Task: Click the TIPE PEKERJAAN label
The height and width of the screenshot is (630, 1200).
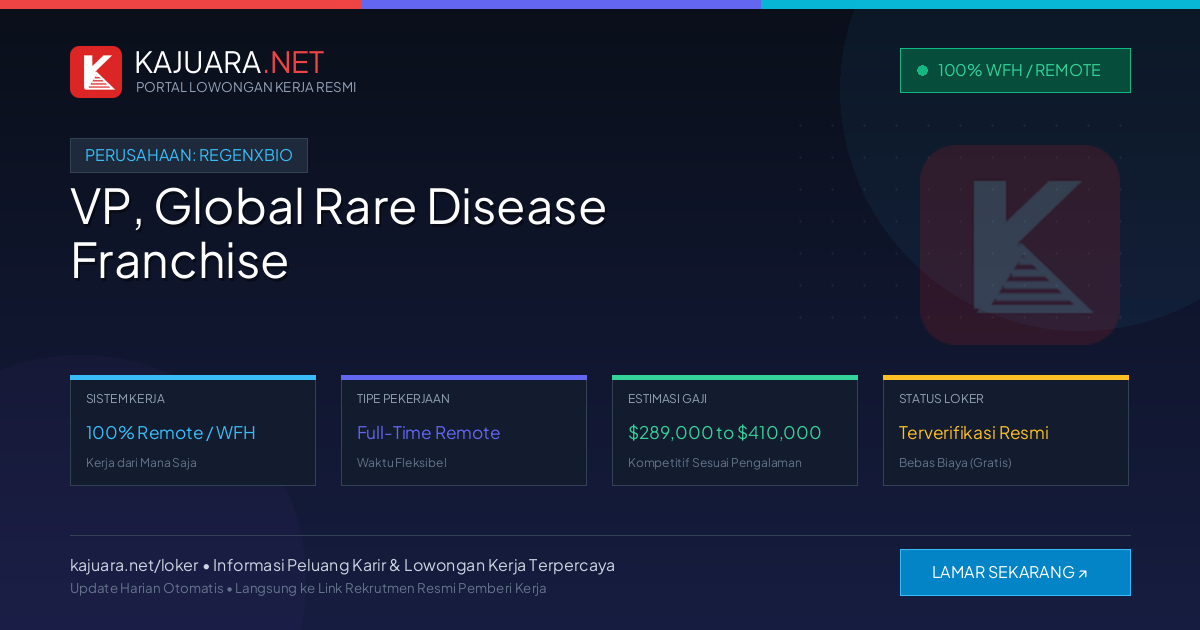Action: 403,398
